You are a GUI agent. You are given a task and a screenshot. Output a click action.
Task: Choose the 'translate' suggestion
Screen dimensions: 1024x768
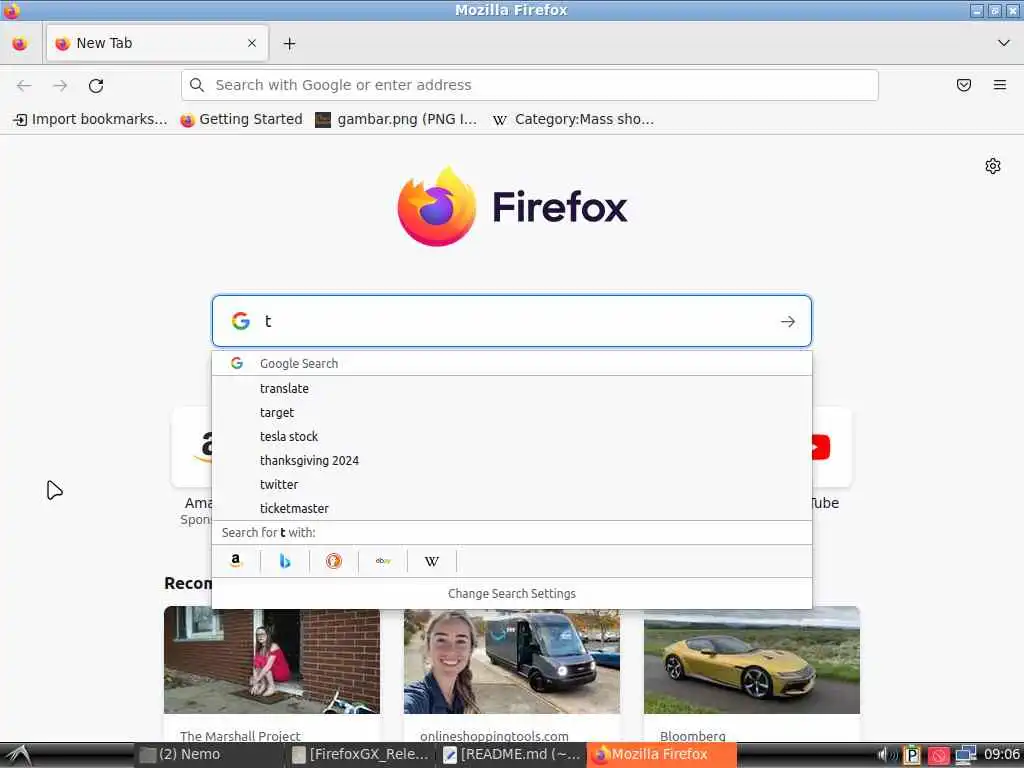[x=512, y=389]
